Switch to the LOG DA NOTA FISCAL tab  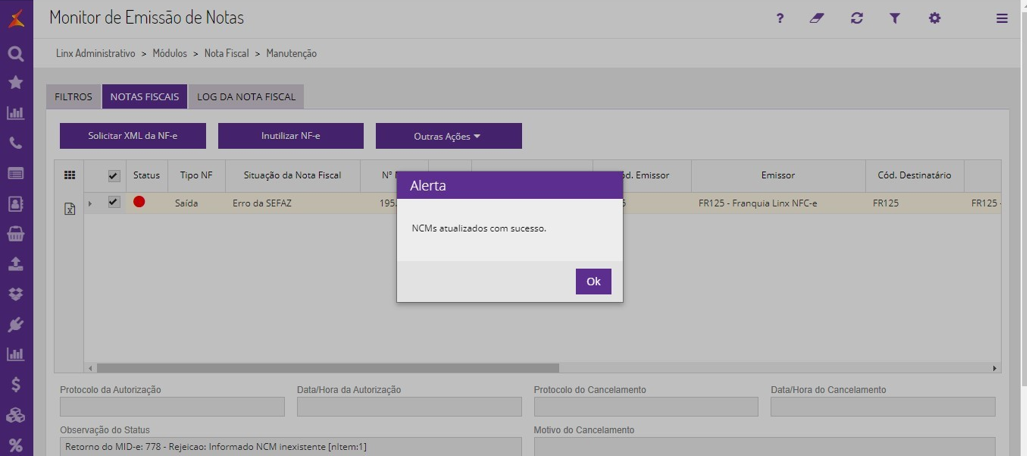(246, 96)
